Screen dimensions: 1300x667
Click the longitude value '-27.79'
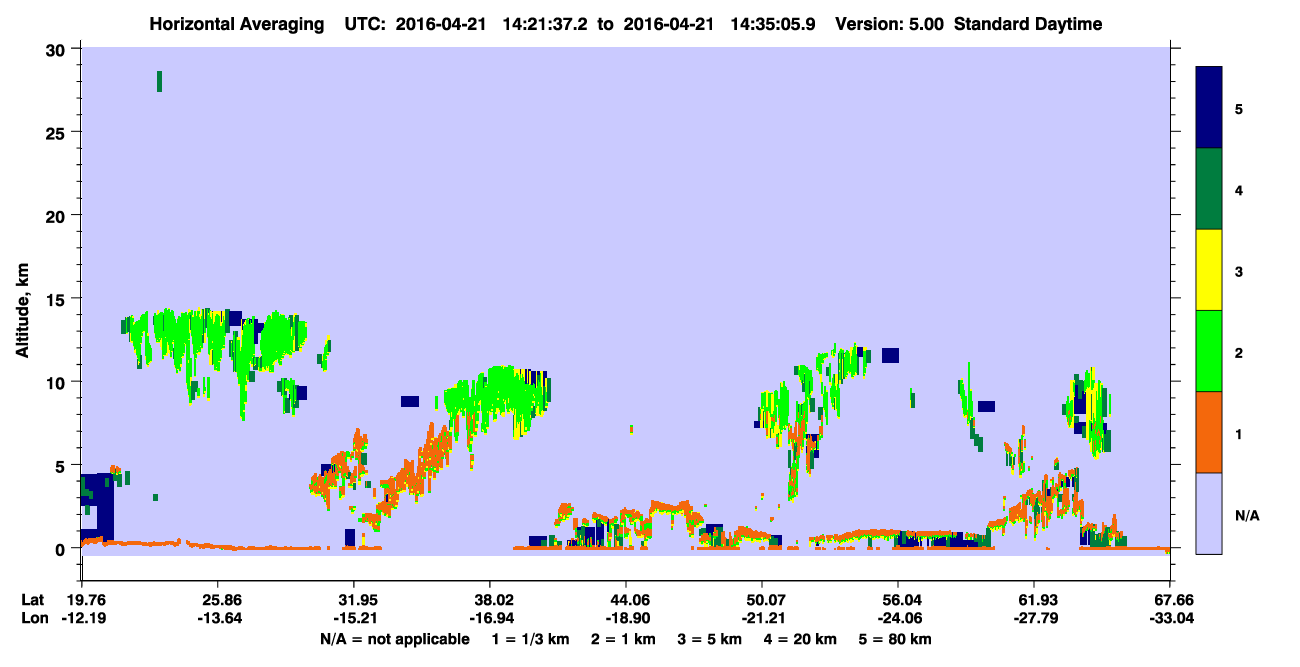click(x=1034, y=617)
